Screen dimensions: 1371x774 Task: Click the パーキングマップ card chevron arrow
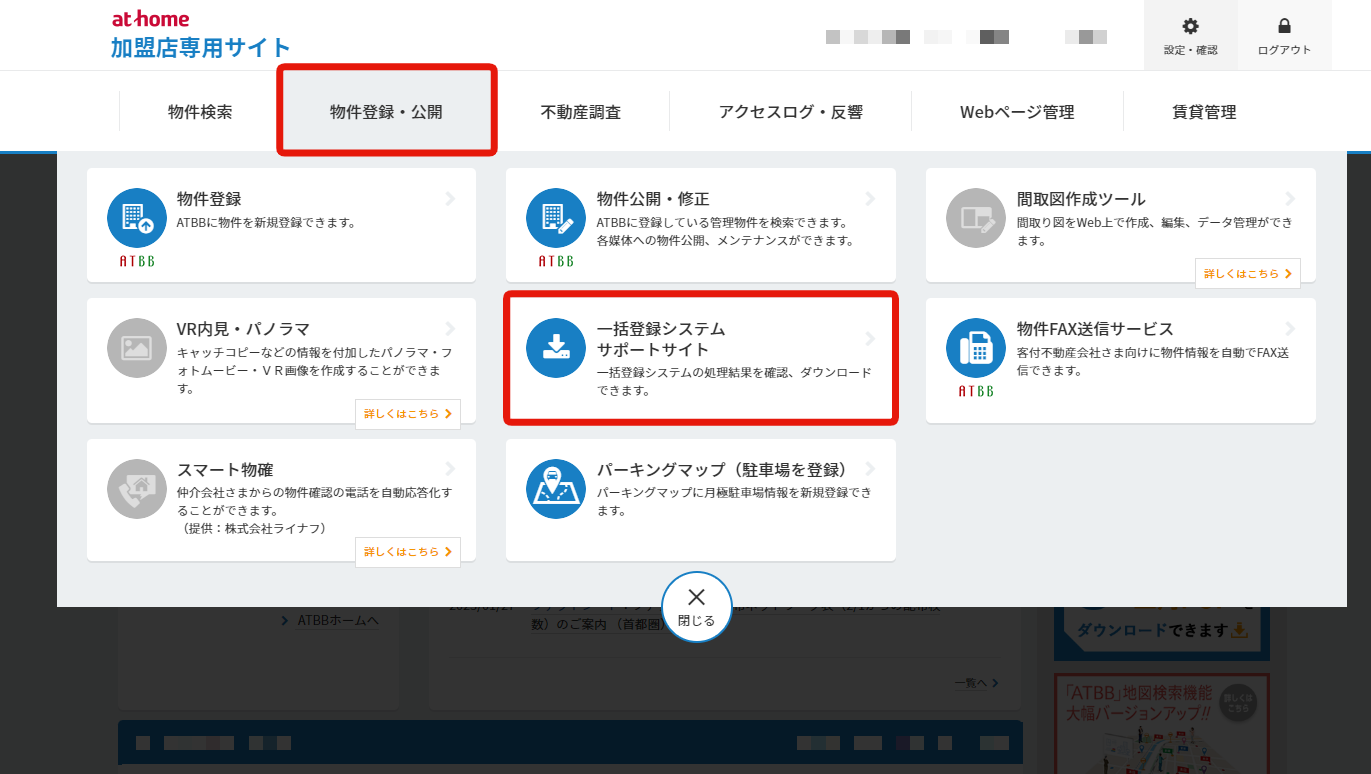870,469
